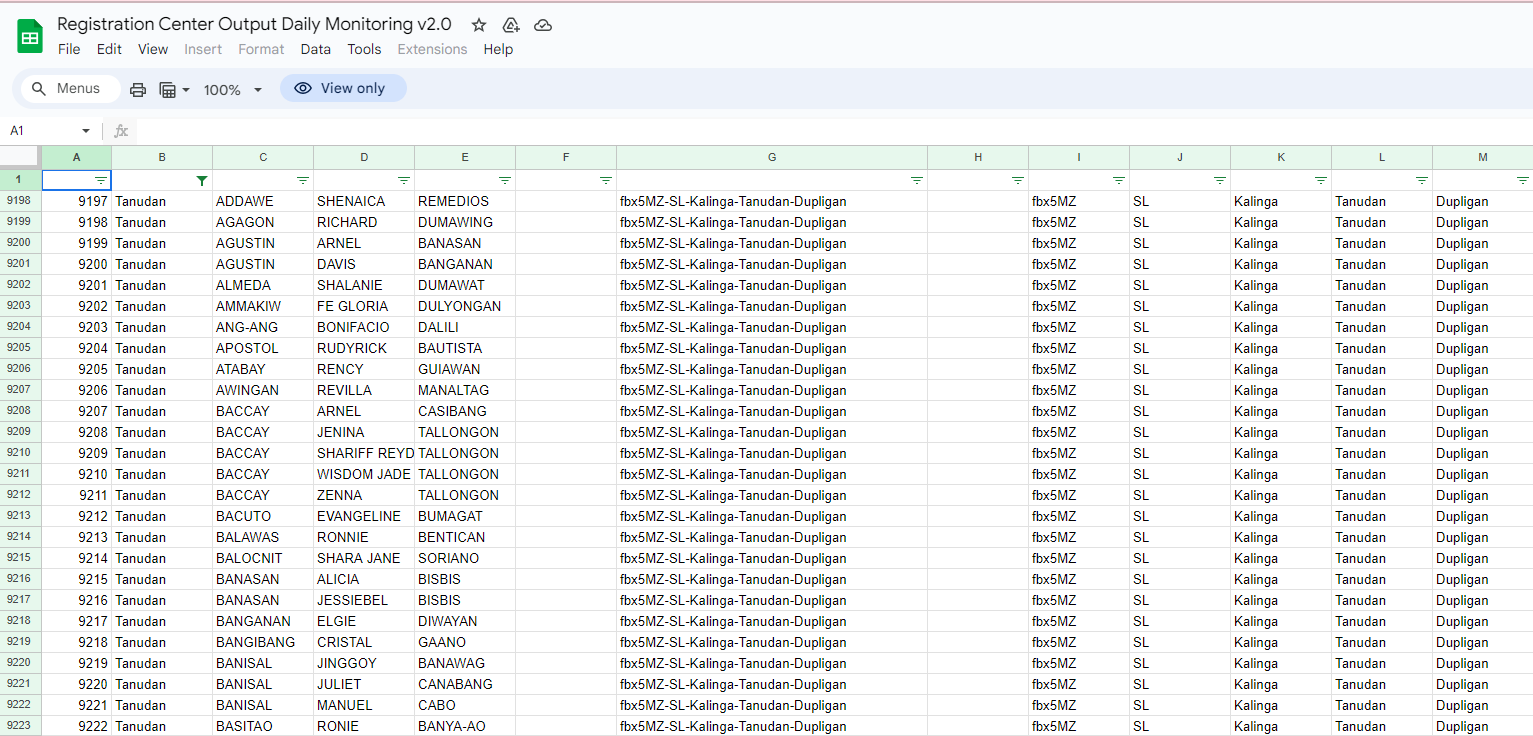This screenshot has height=736, width=1533.
Task: Click the cell reading BONIFACIO
Action: (364, 327)
